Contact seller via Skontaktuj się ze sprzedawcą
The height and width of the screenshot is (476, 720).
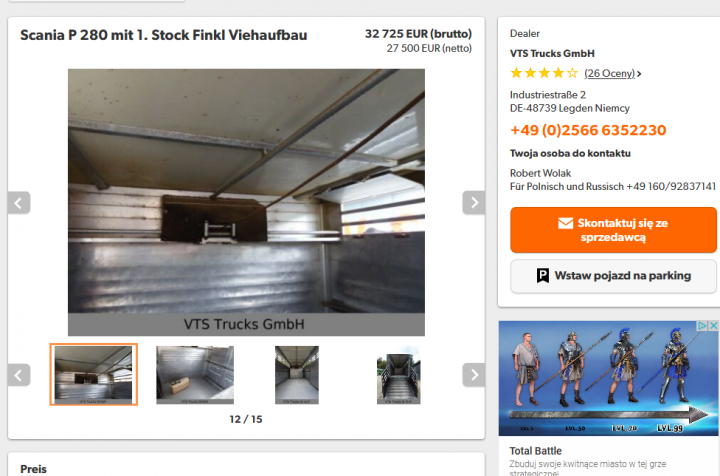(613, 230)
